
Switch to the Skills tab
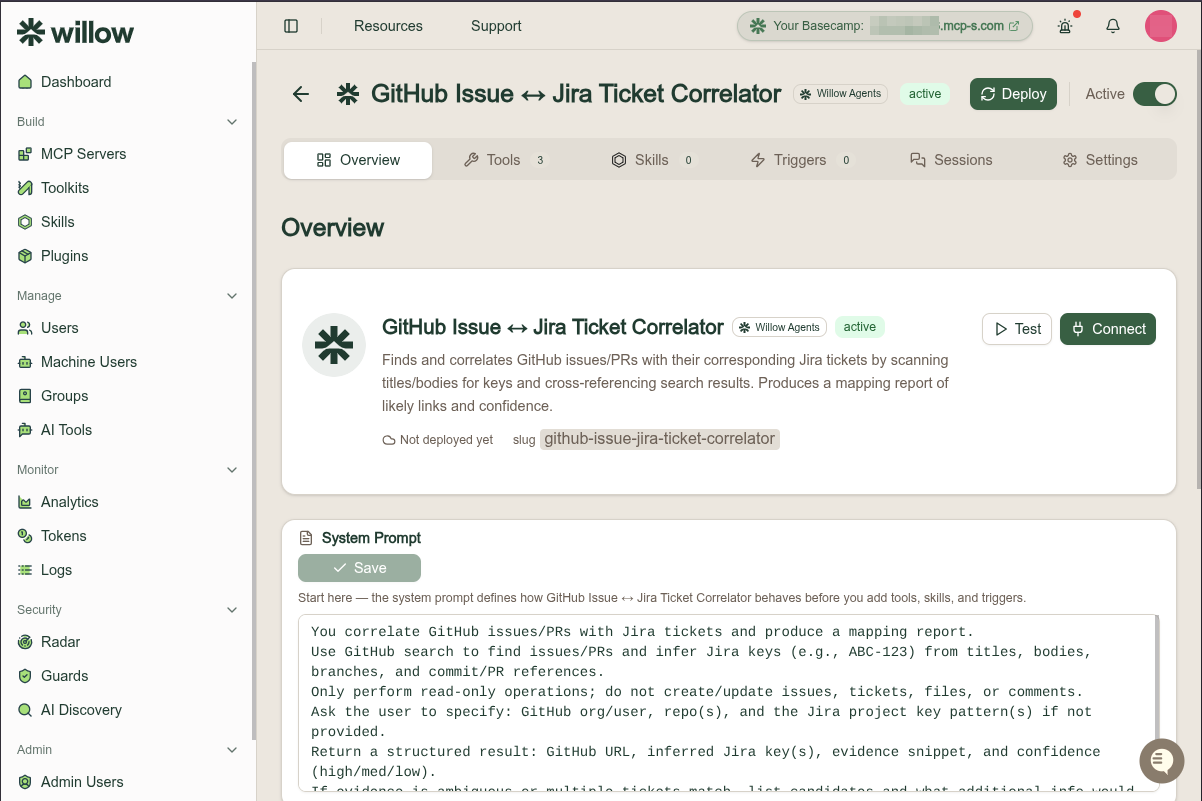pyautogui.click(x=653, y=160)
